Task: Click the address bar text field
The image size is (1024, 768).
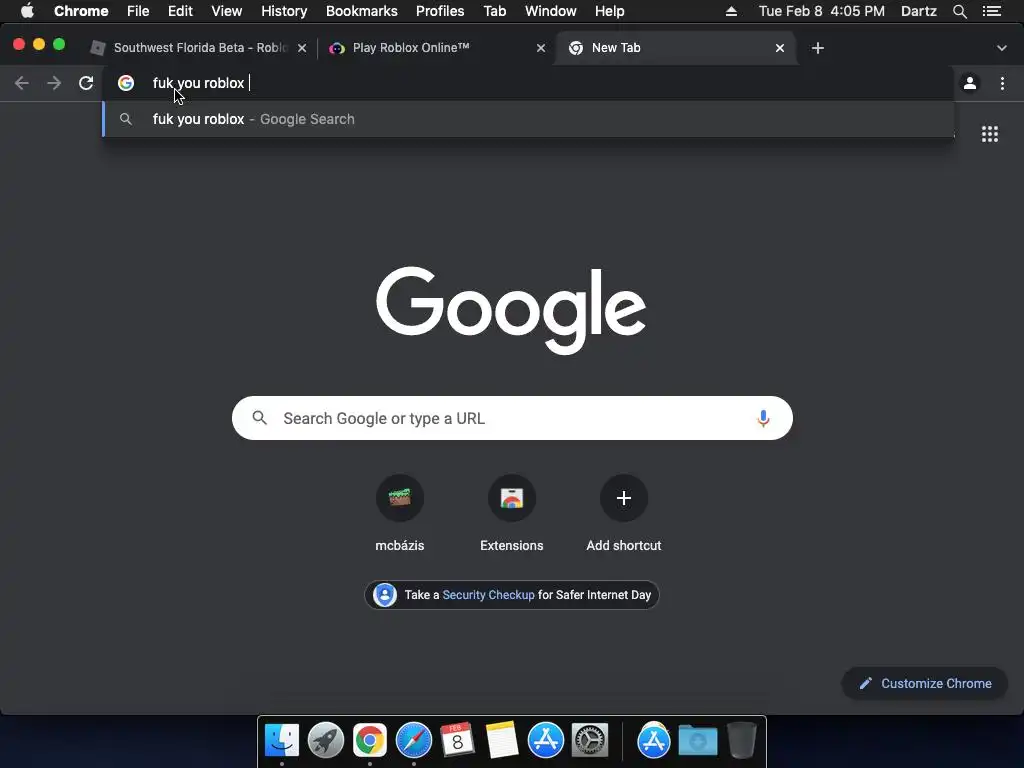Action: [528, 83]
